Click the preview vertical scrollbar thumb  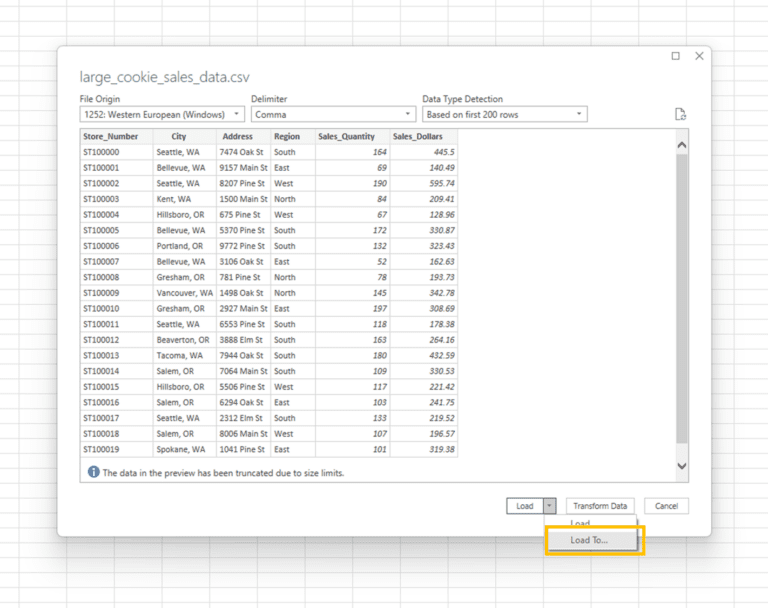[681, 299]
